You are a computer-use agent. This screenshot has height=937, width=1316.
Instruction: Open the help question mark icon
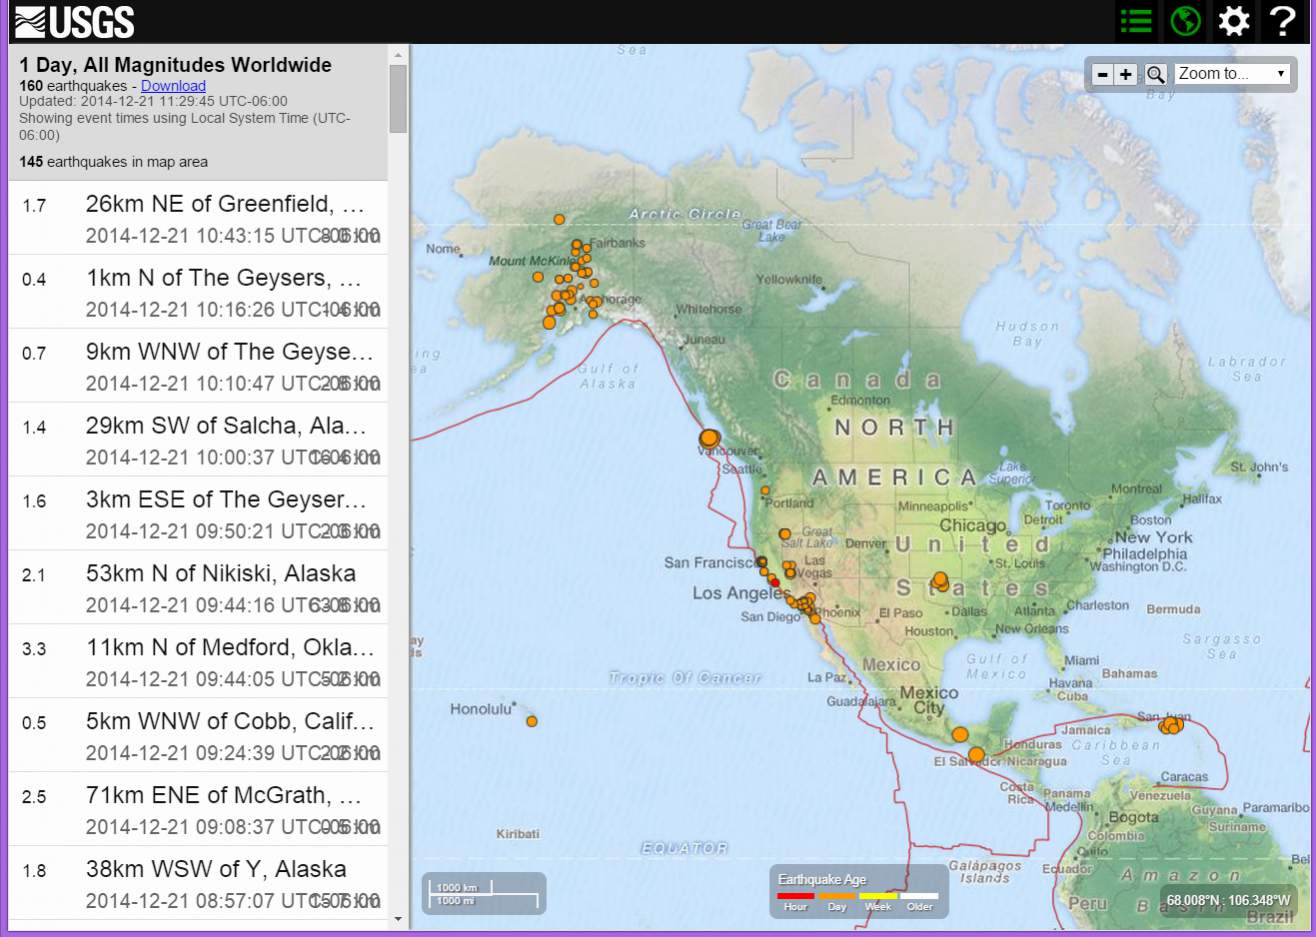click(x=1282, y=21)
